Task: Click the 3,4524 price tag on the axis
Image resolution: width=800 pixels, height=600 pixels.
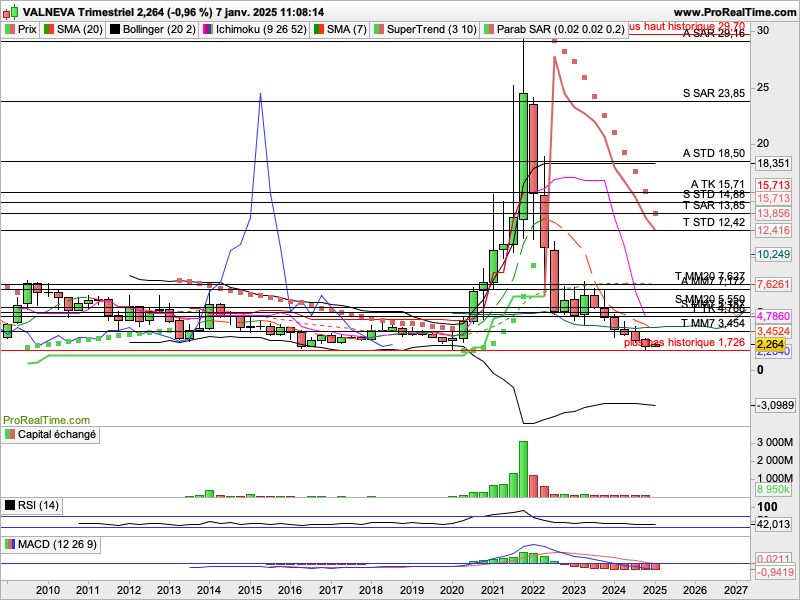Action: [773, 331]
